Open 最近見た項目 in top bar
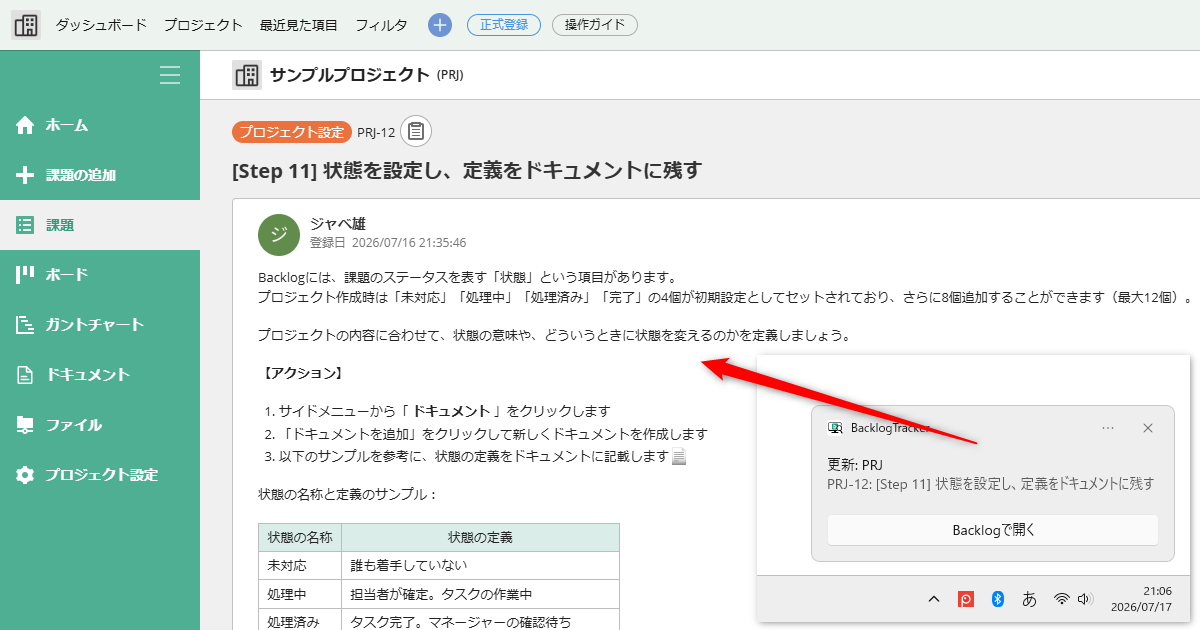The height and width of the screenshot is (630, 1200). [298, 25]
